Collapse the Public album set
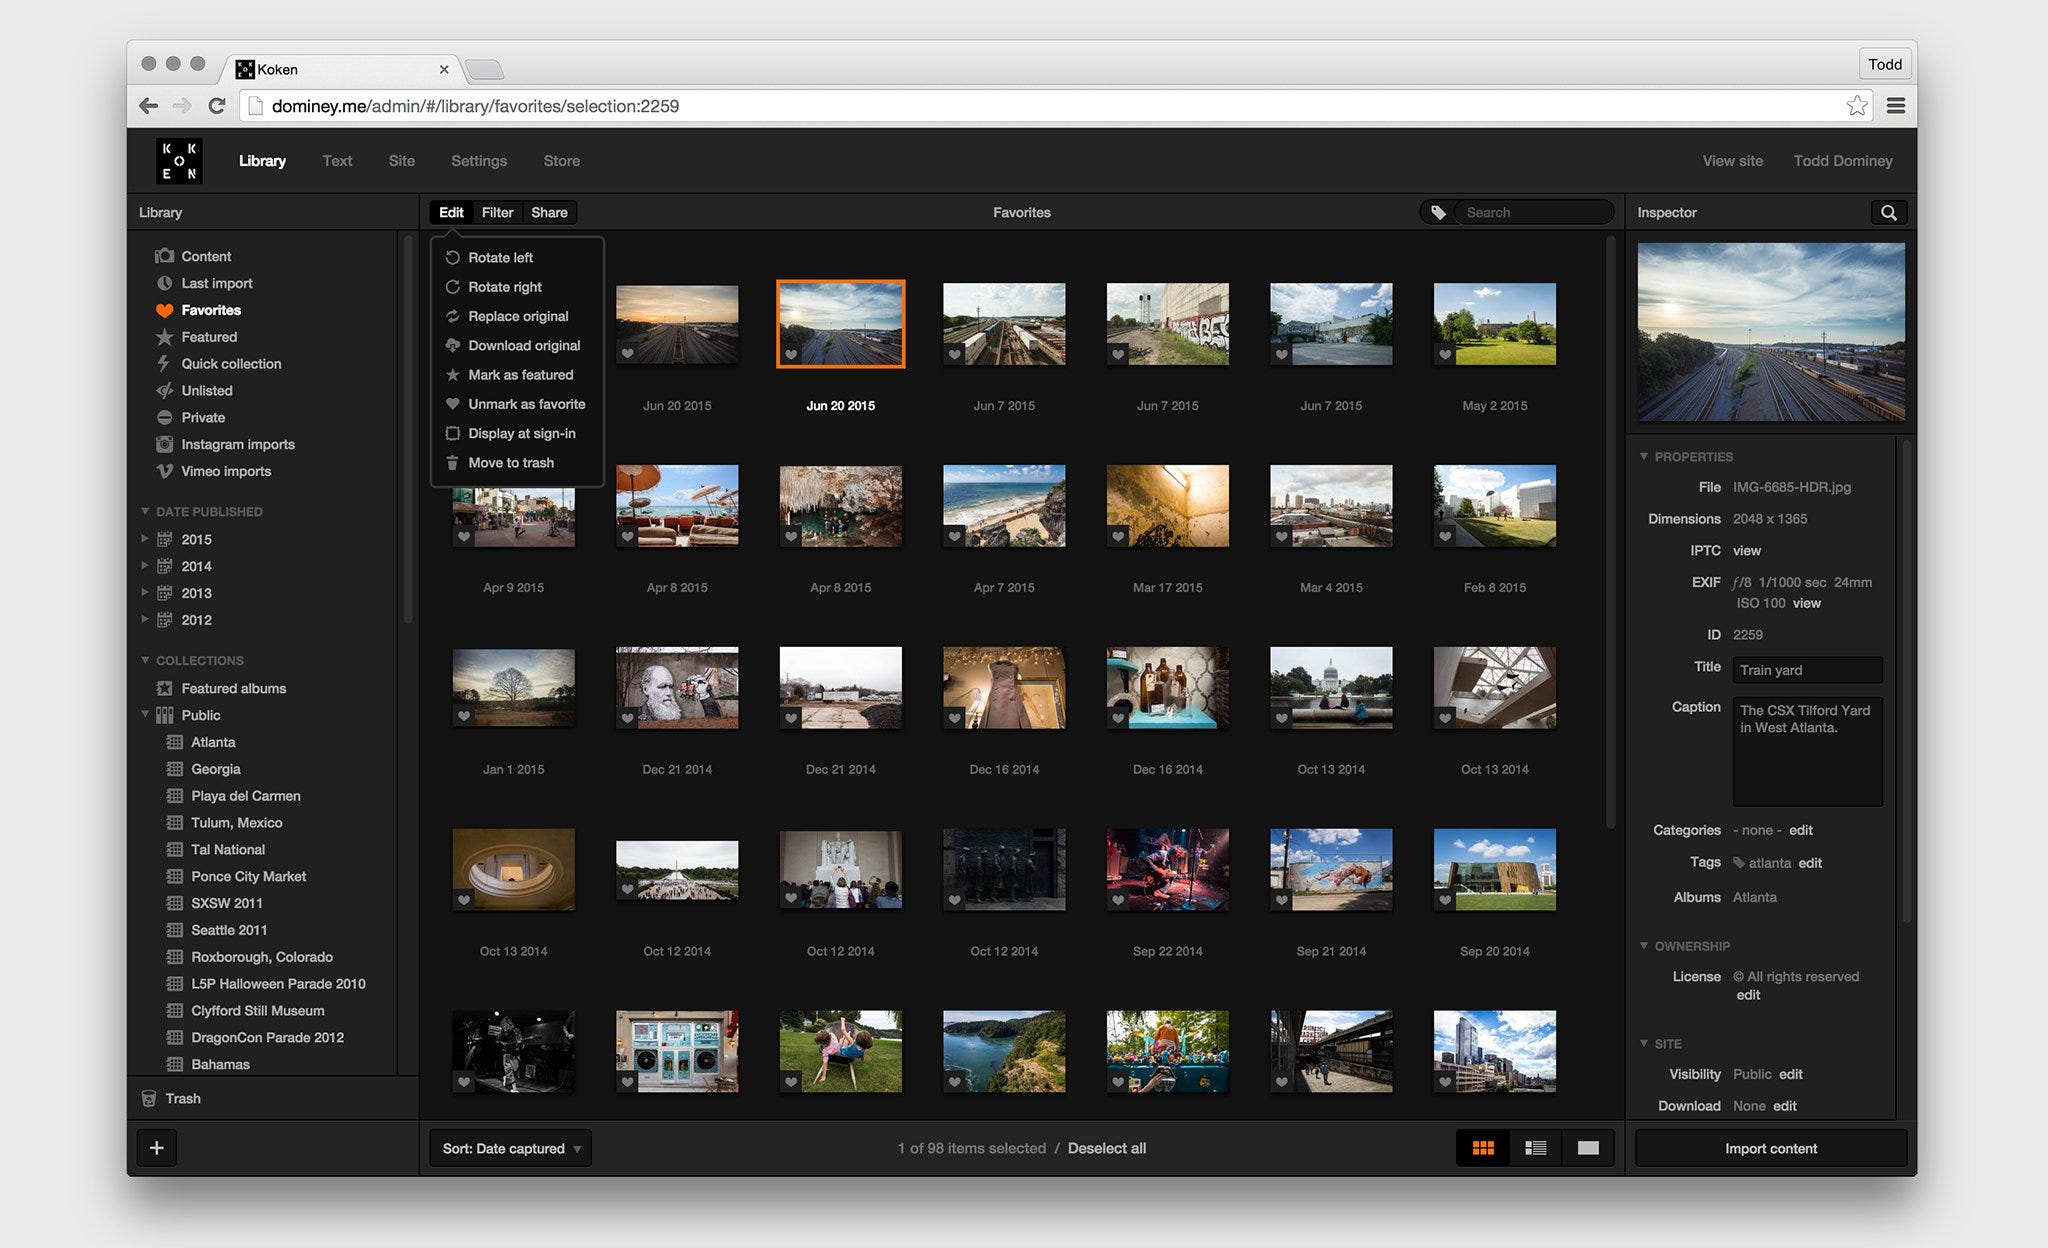2048x1248 pixels. (x=145, y=715)
